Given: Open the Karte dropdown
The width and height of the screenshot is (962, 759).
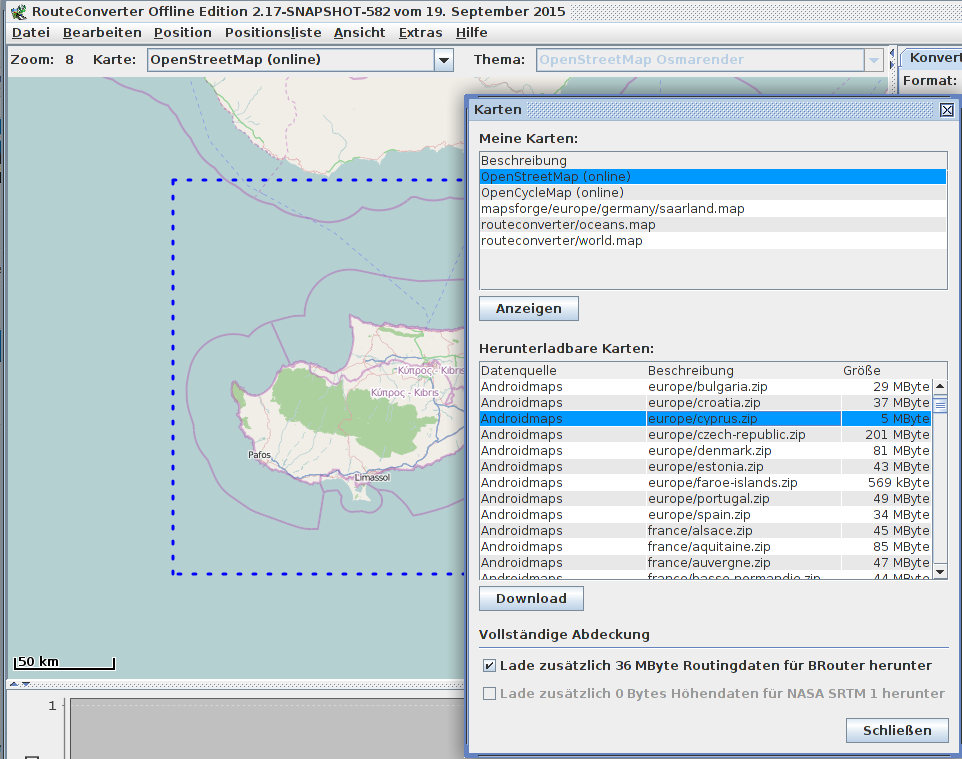Looking at the screenshot, I should pos(443,60).
